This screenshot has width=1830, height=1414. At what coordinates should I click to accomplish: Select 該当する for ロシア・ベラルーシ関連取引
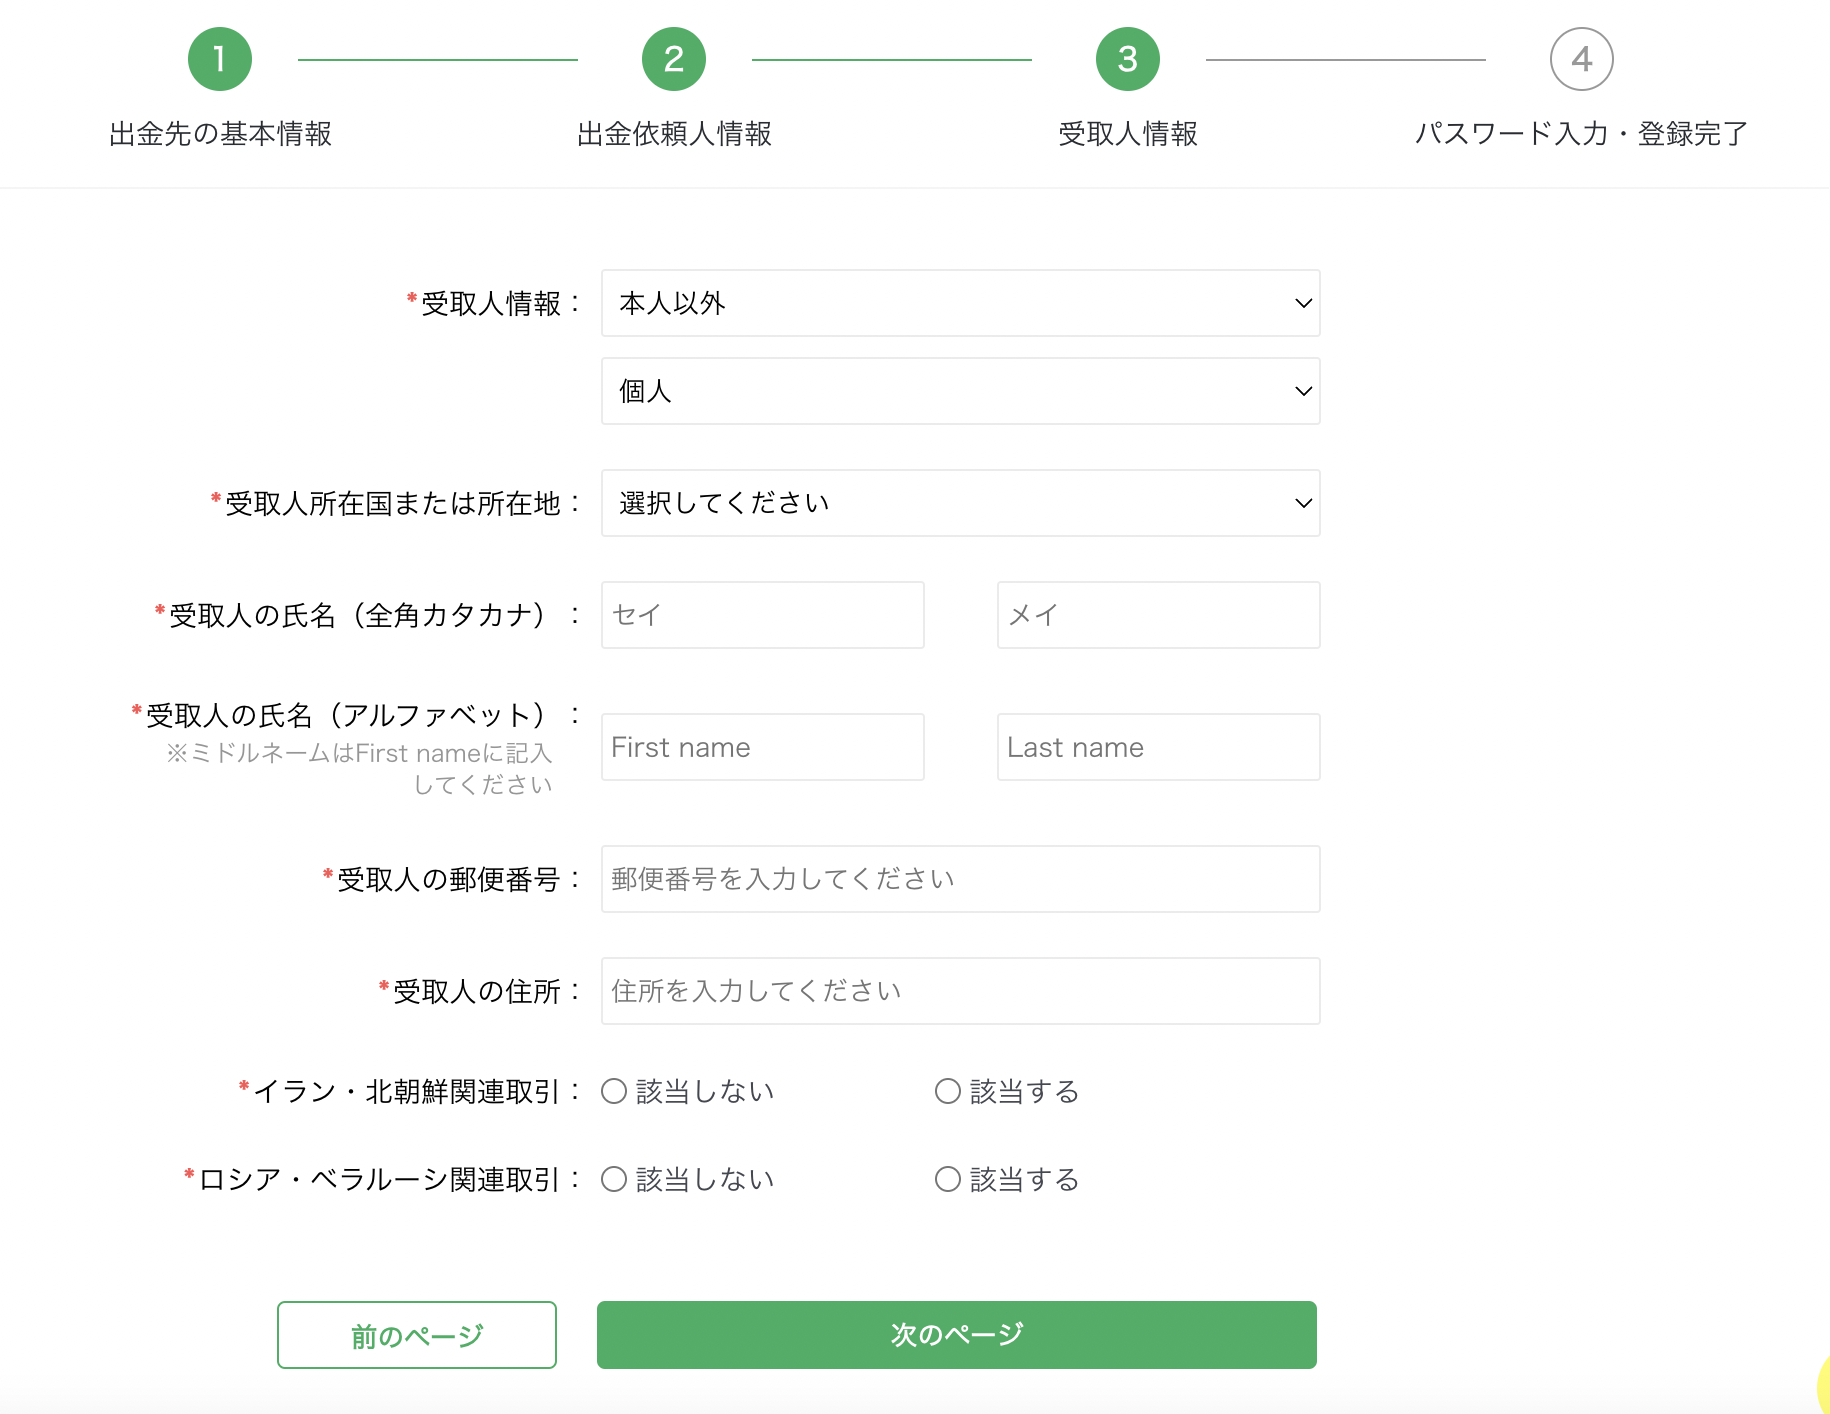(x=948, y=1179)
